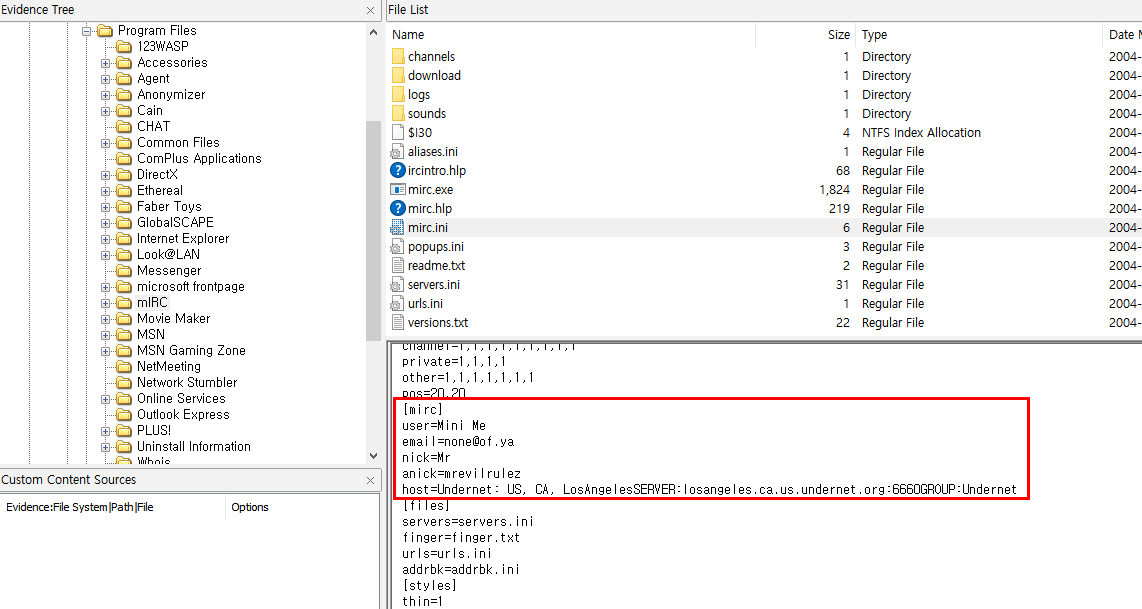Image resolution: width=1142 pixels, height=609 pixels.
Task: Click the channels directory icon
Action: point(398,56)
